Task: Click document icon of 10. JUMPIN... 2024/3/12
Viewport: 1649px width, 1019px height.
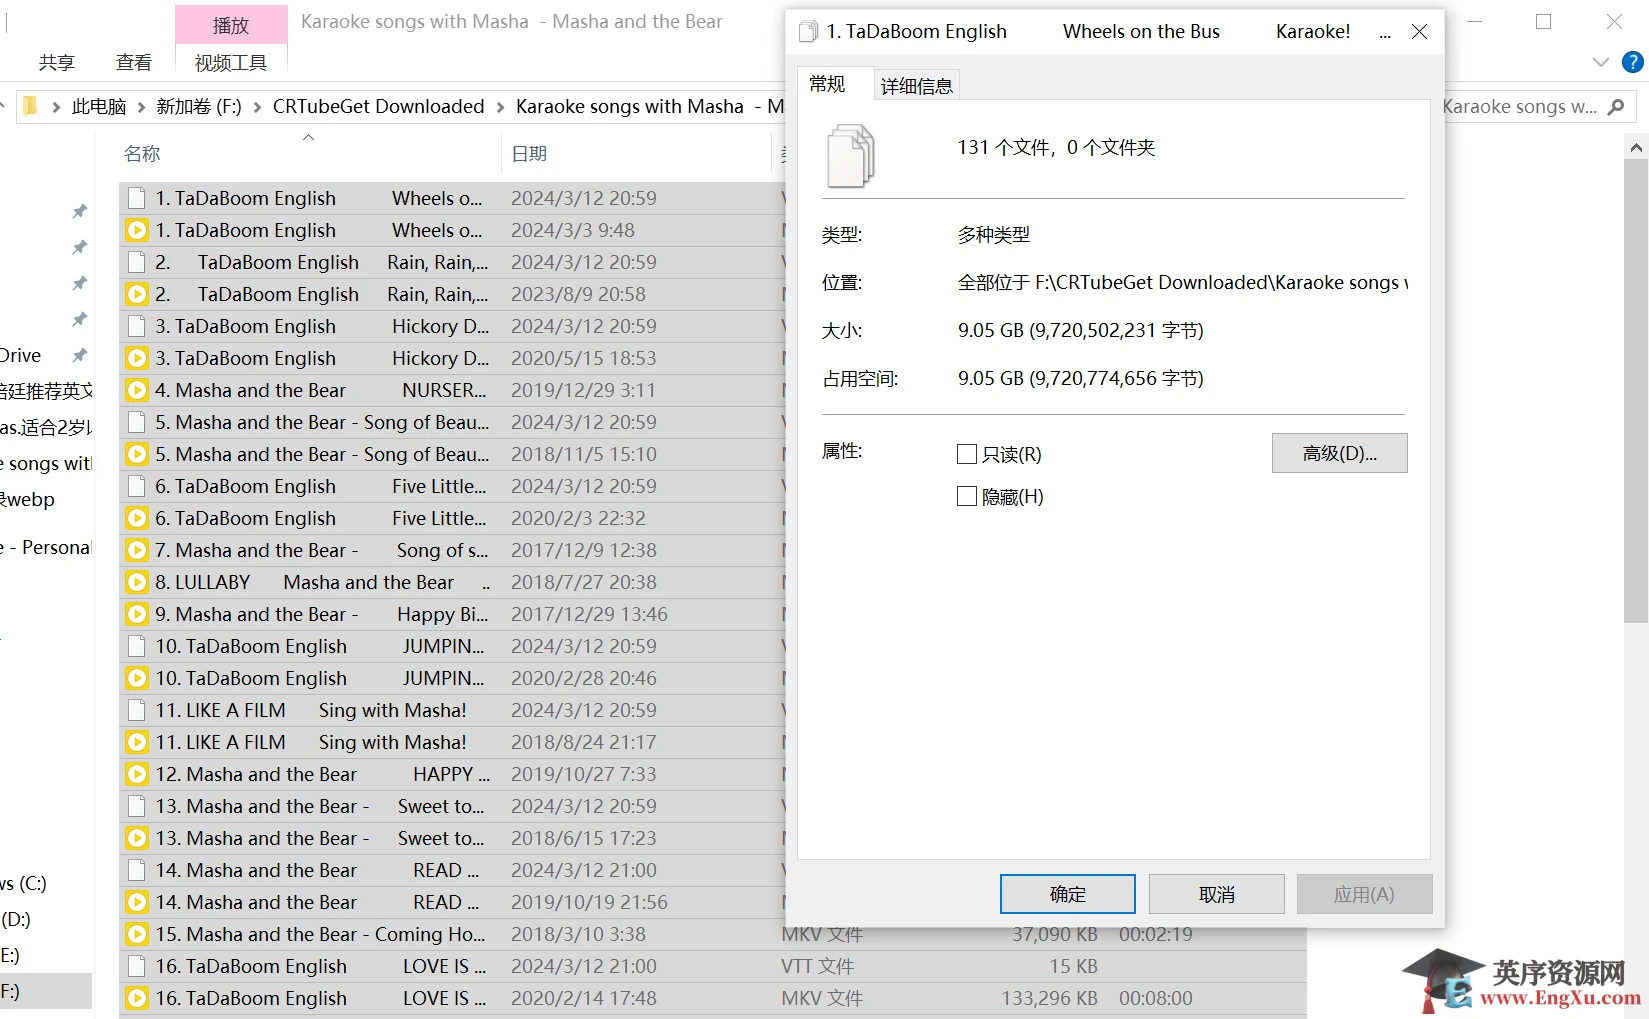Action: coord(137,646)
